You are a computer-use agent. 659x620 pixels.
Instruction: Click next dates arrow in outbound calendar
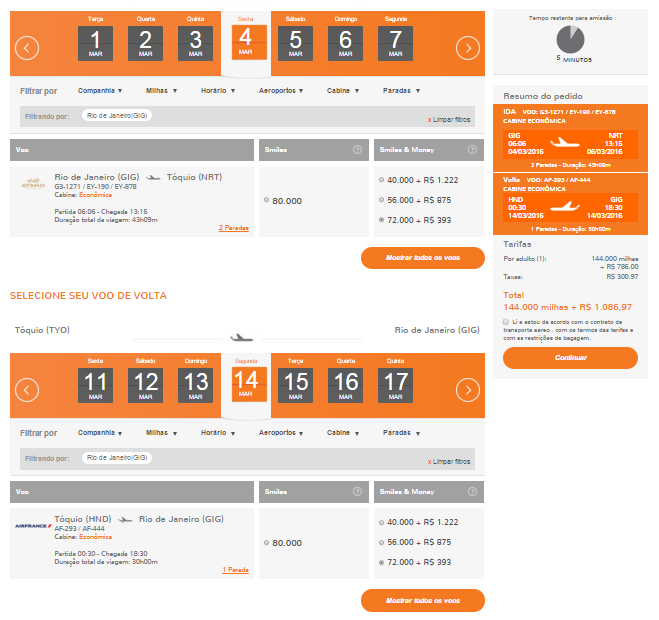(467, 47)
